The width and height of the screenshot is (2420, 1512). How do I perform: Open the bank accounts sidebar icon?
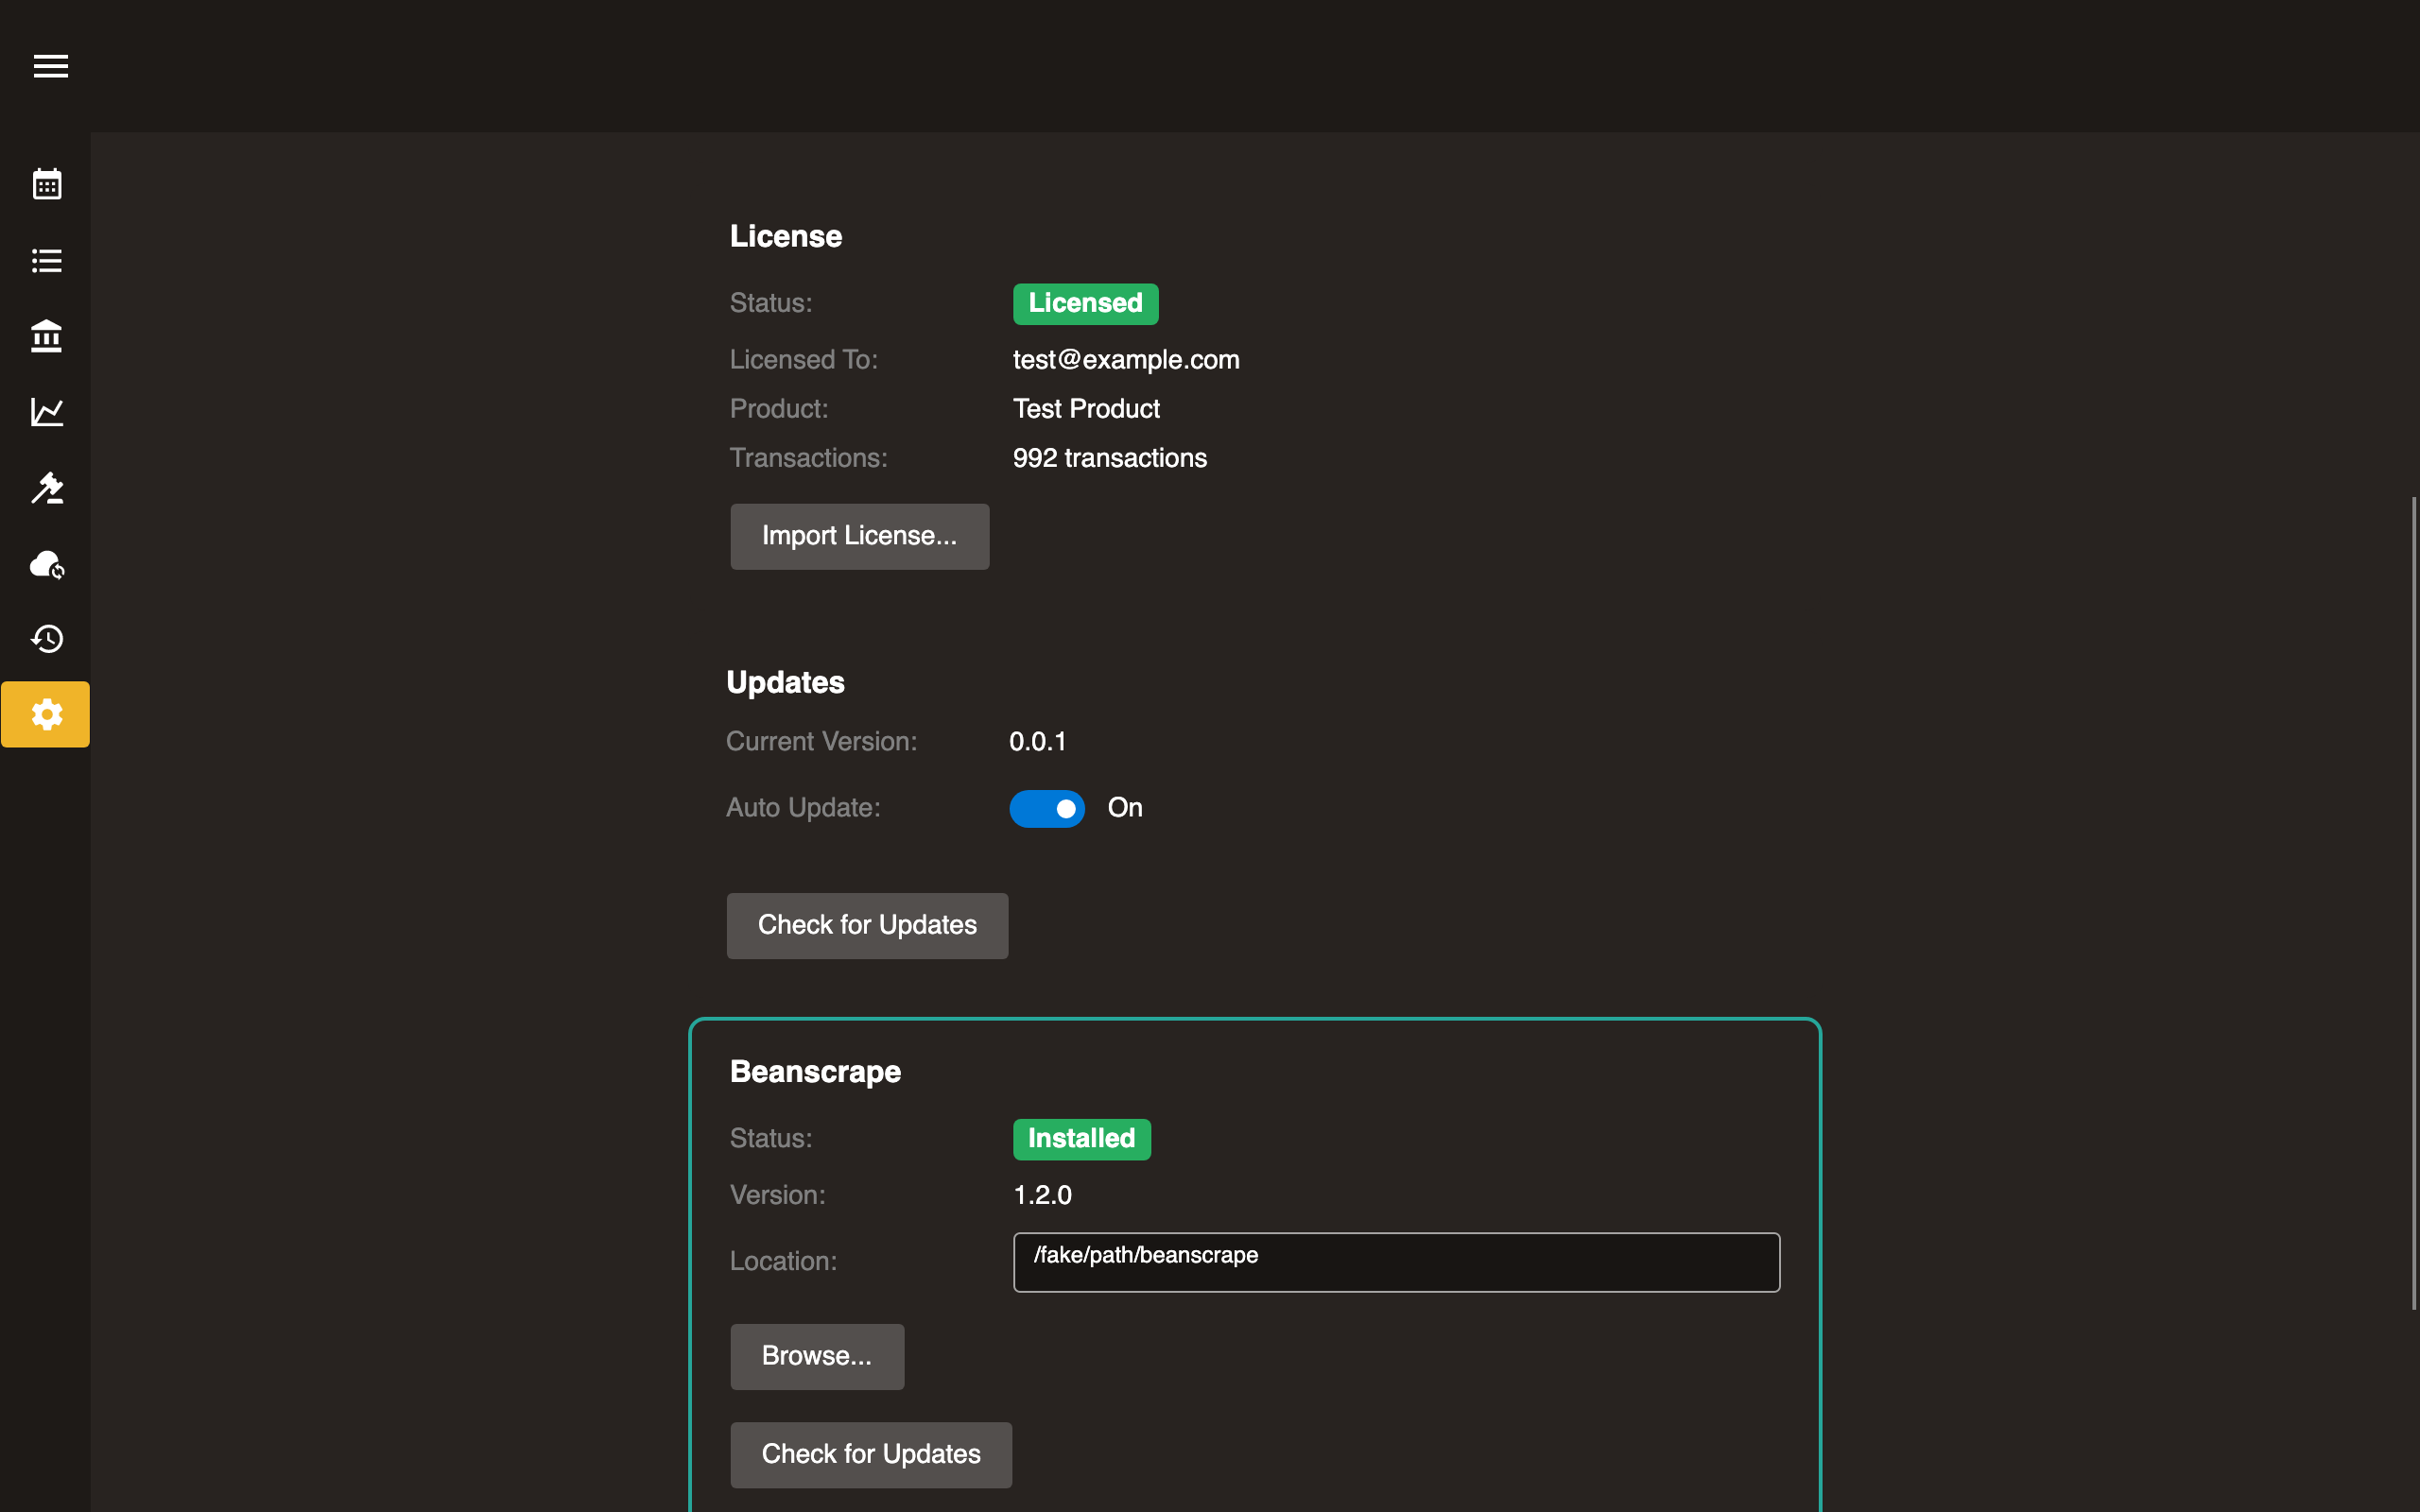tap(47, 336)
